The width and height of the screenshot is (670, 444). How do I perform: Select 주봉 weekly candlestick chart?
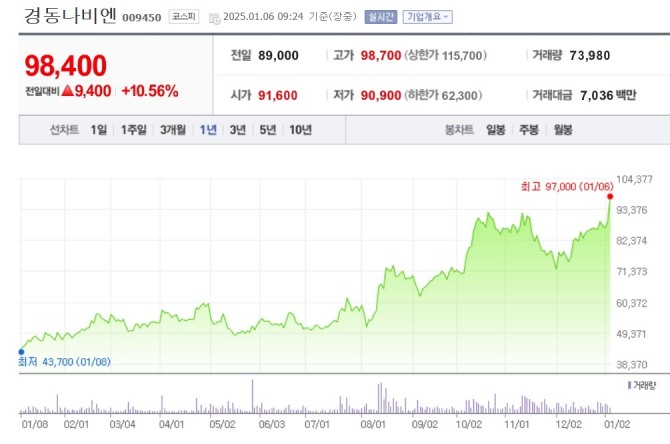528,129
